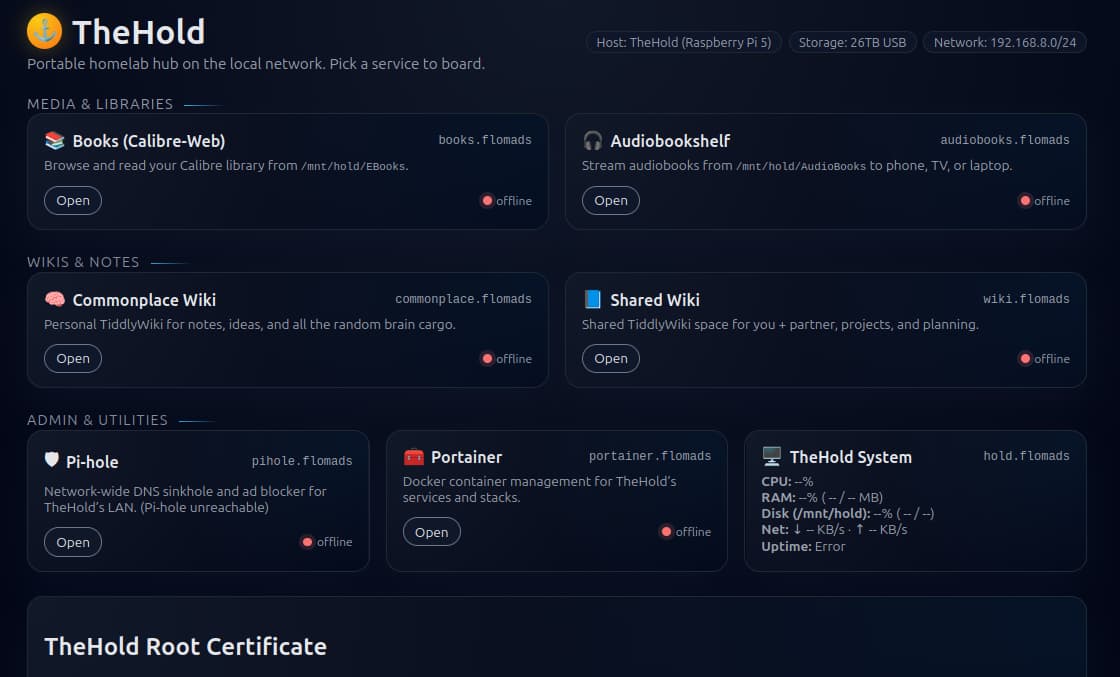Click the hold.flomads hostname label
Screen dimensions: 1120x677
[1026, 456]
